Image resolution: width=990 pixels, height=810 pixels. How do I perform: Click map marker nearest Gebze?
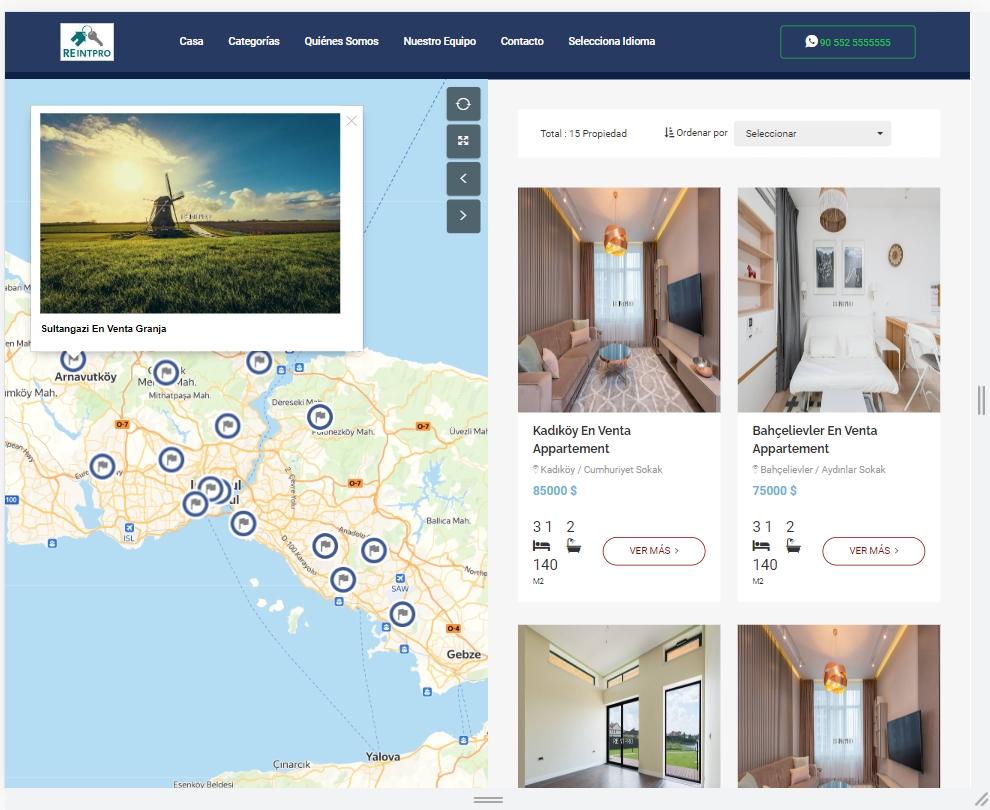point(402,614)
